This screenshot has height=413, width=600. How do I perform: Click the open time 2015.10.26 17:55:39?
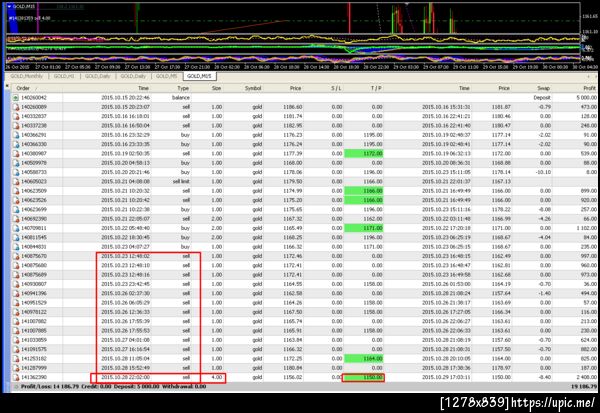click(x=126, y=322)
